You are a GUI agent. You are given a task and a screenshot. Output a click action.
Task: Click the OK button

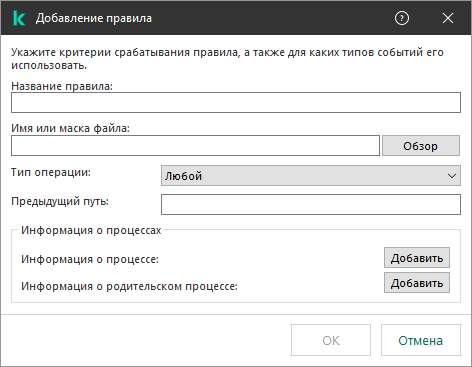[x=331, y=340]
